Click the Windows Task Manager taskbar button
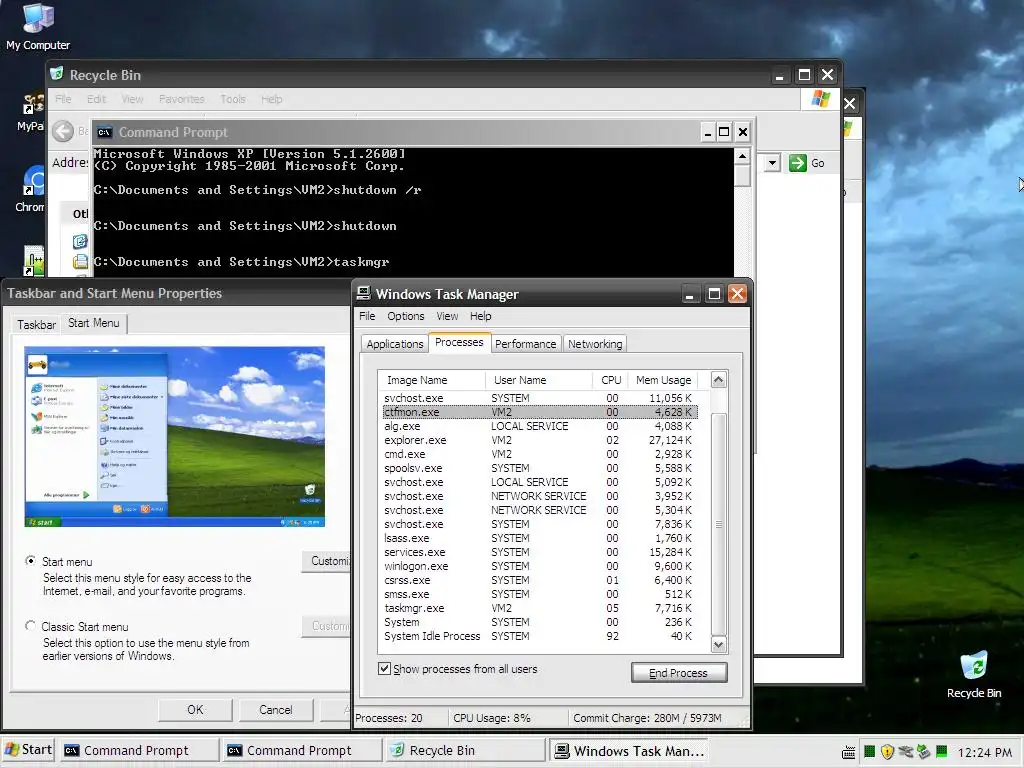 click(630, 750)
